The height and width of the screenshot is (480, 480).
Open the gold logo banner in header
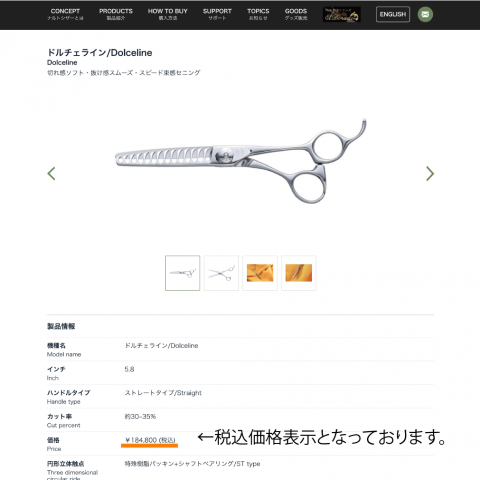[341, 14]
